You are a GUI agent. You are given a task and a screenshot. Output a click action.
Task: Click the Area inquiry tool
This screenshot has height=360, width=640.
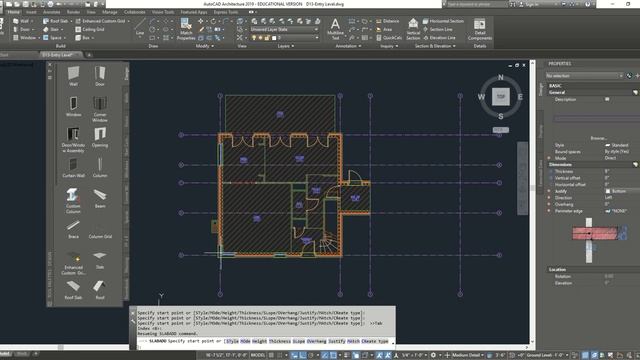[x=384, y=29]
